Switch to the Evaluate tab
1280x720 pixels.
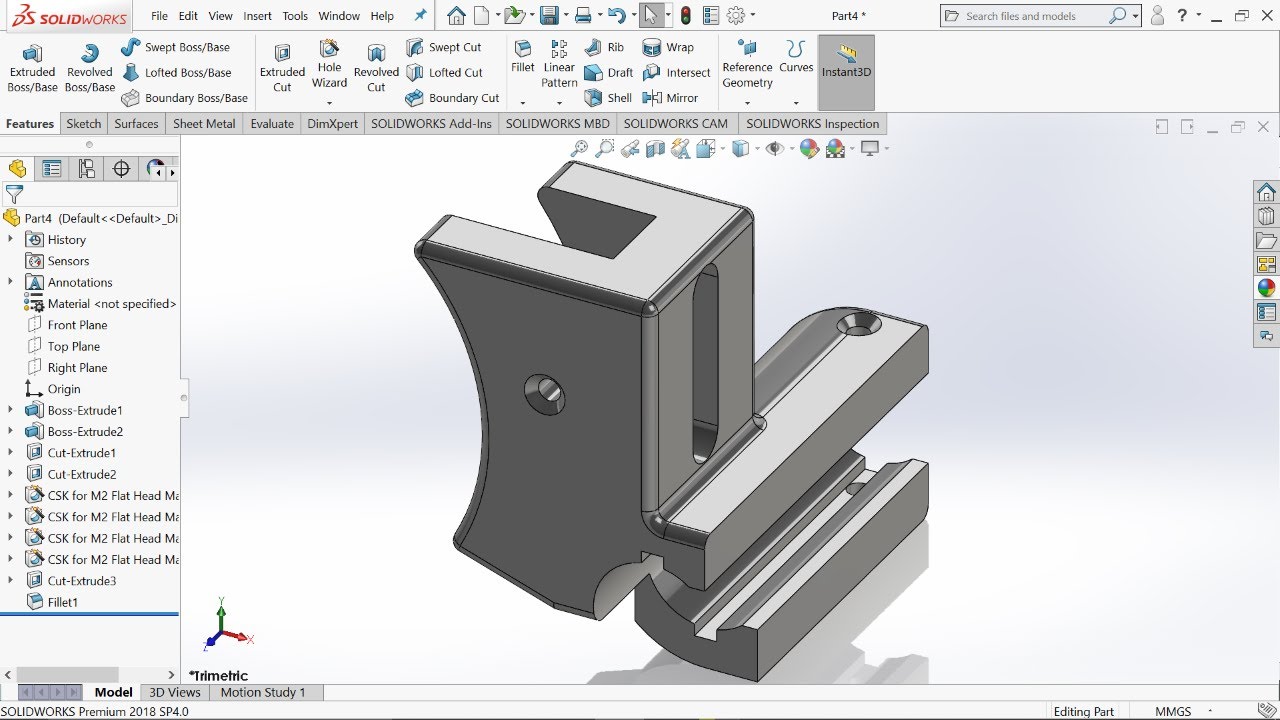click(272, 124)
